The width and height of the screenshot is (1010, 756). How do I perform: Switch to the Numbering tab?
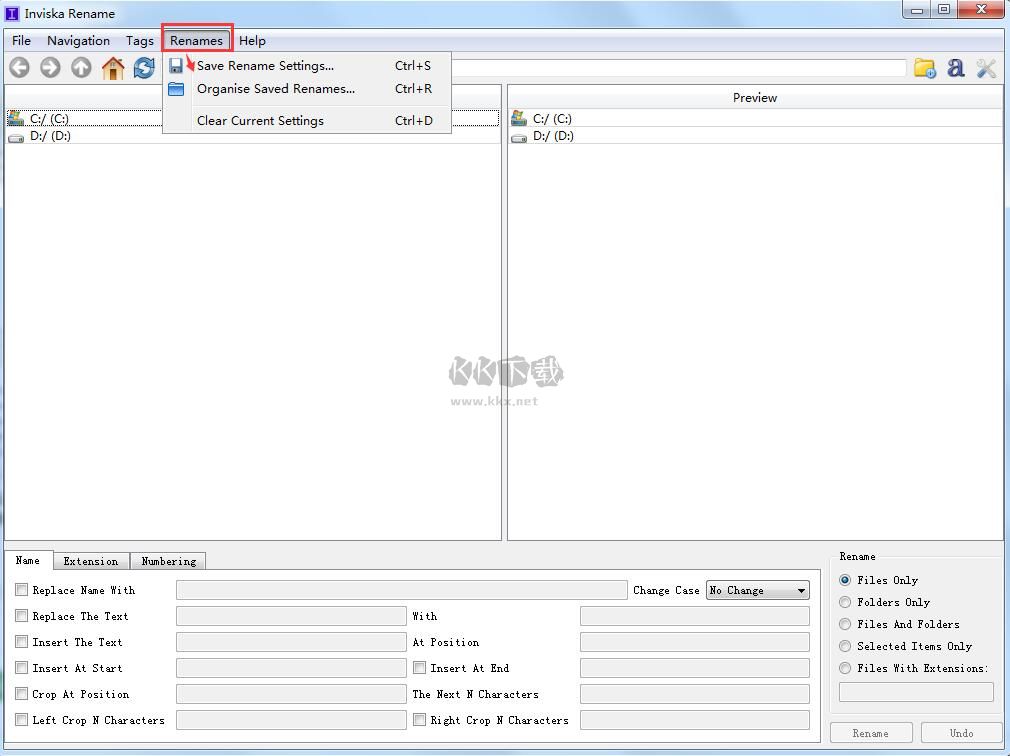click(x=169, y=561)
